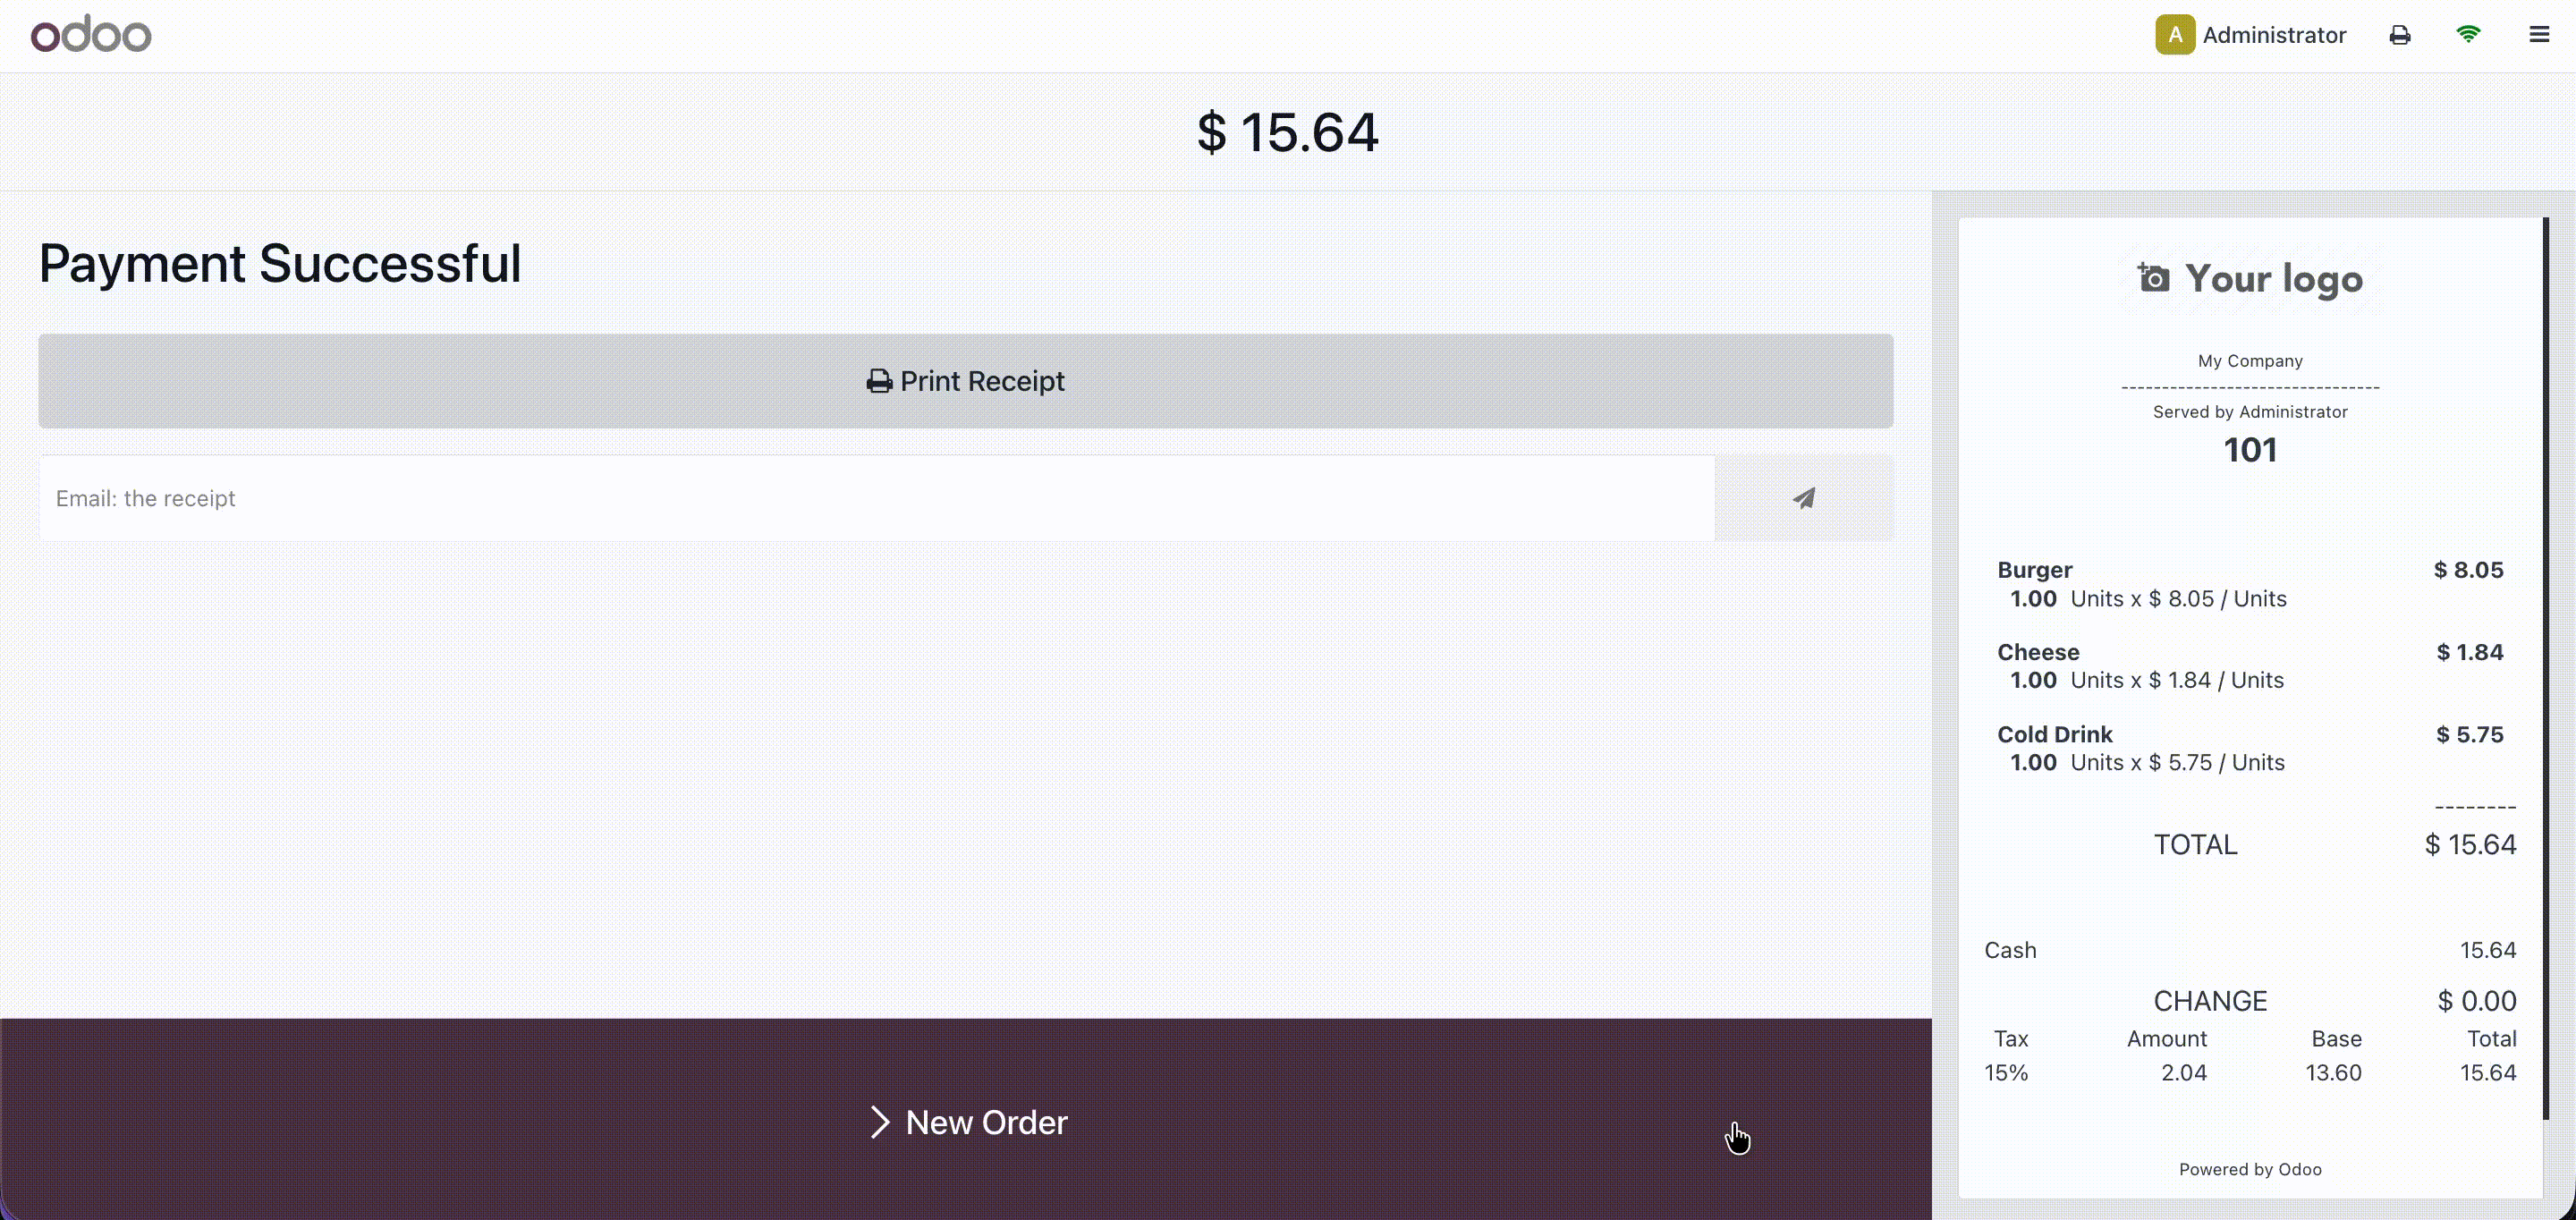Check the Wi-Fi connection status icon
The height and width of the screenshot is (1220, 2576).
[x=2468, y=35]
